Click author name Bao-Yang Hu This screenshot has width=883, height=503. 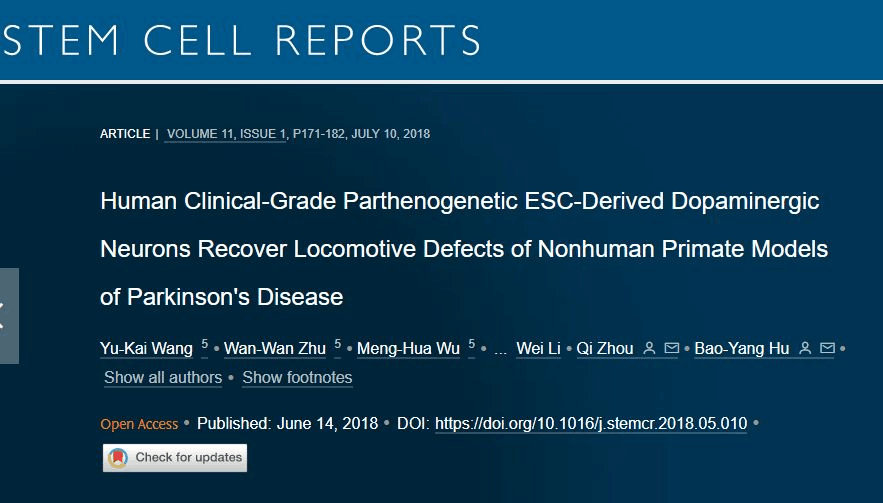point(740,349)
